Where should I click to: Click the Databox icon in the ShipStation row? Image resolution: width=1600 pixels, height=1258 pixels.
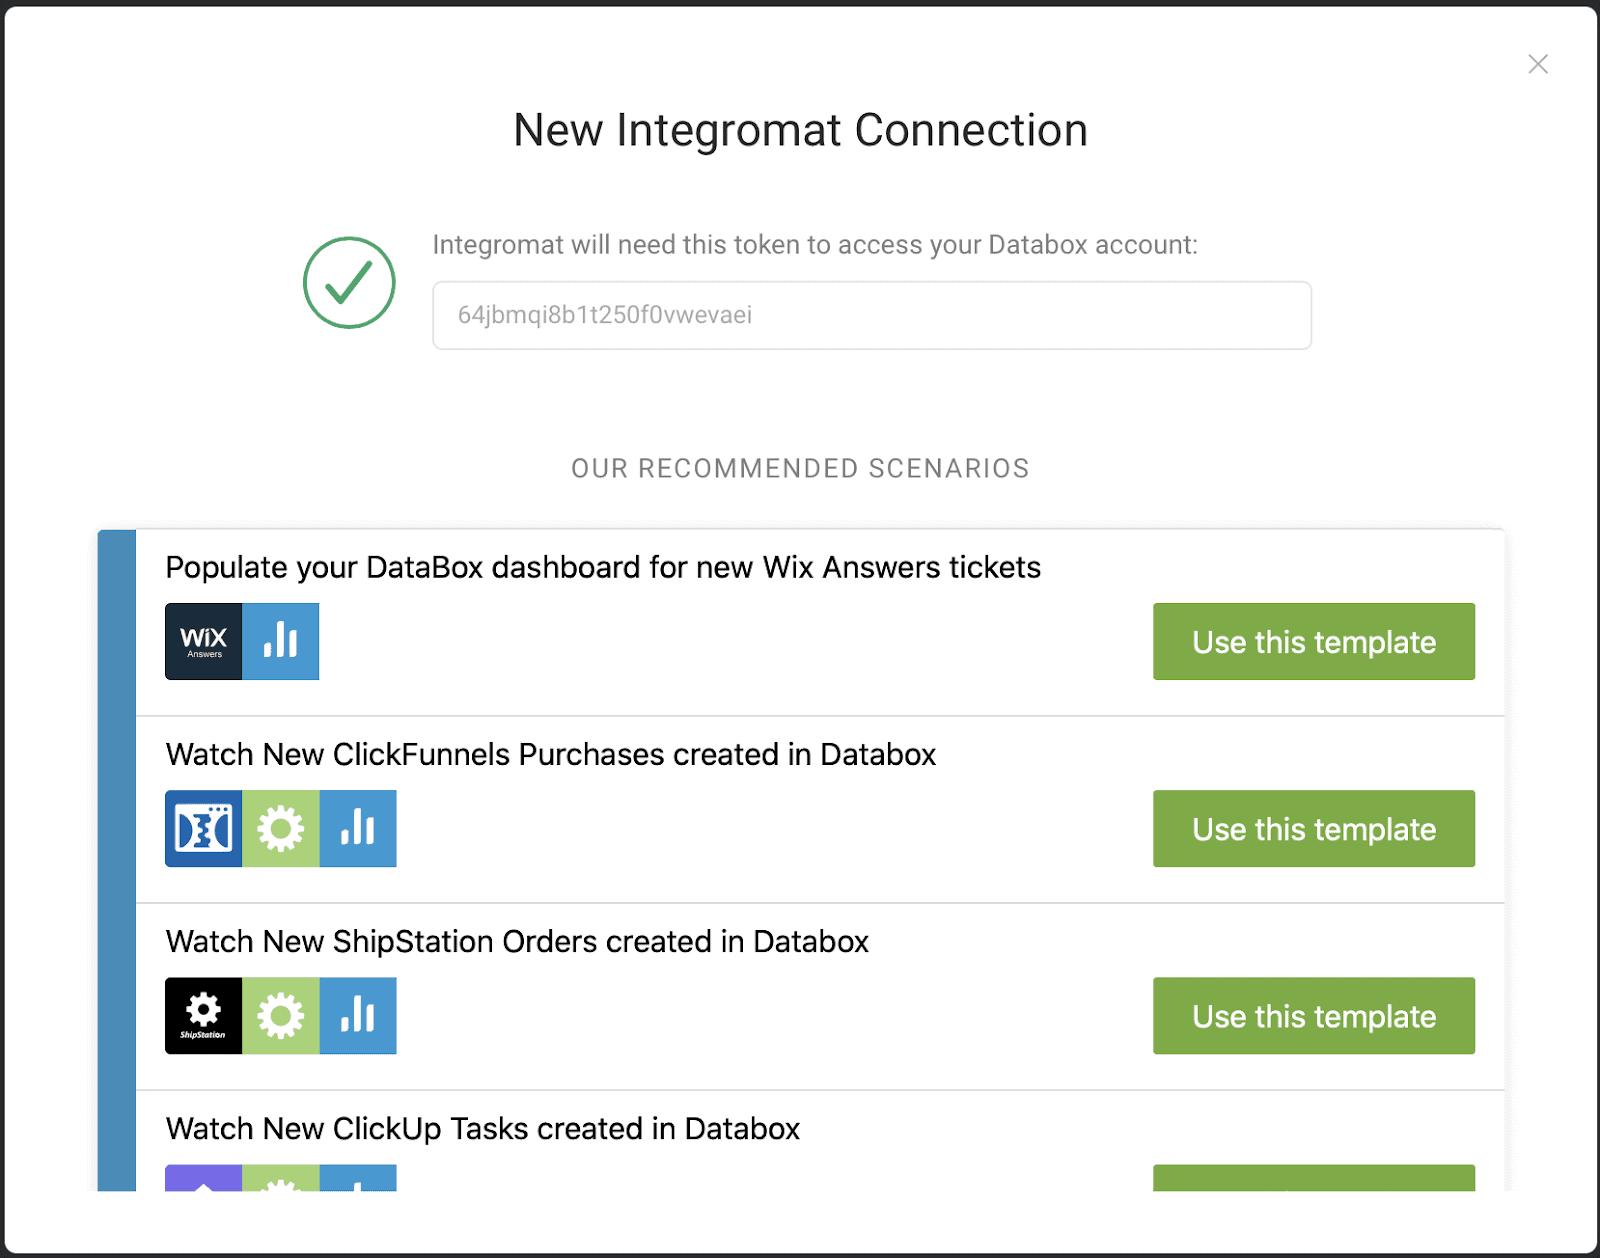(359, 1015)
